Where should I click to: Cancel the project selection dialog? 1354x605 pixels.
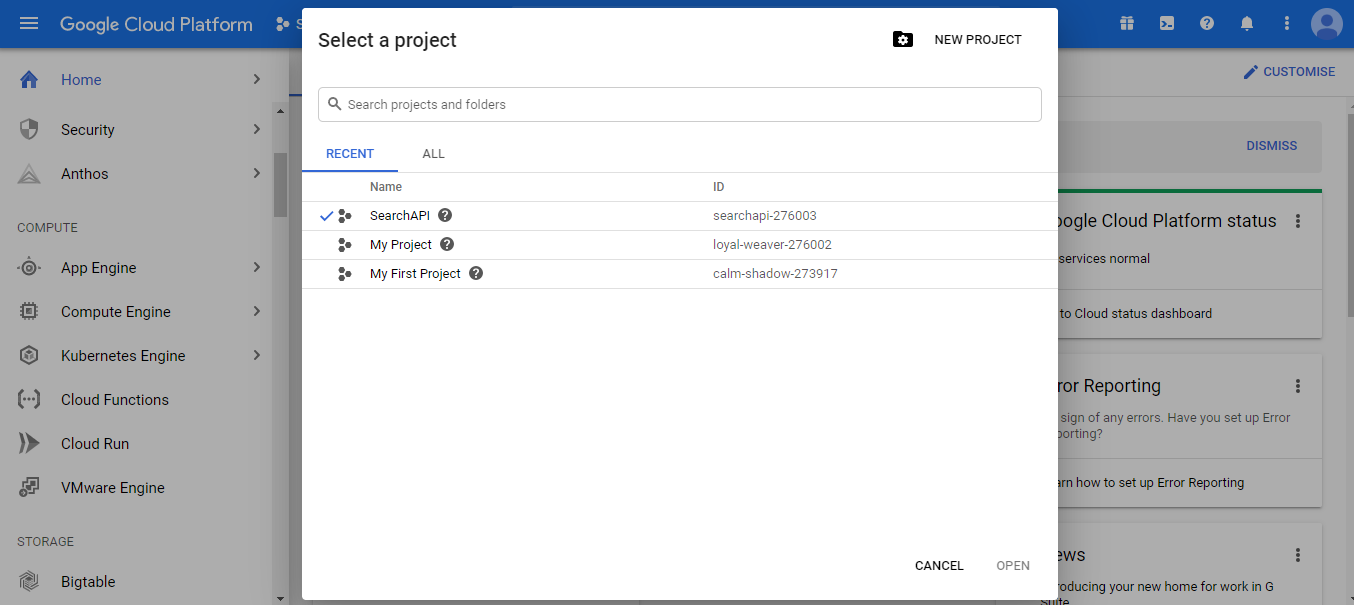click(939, 566)
